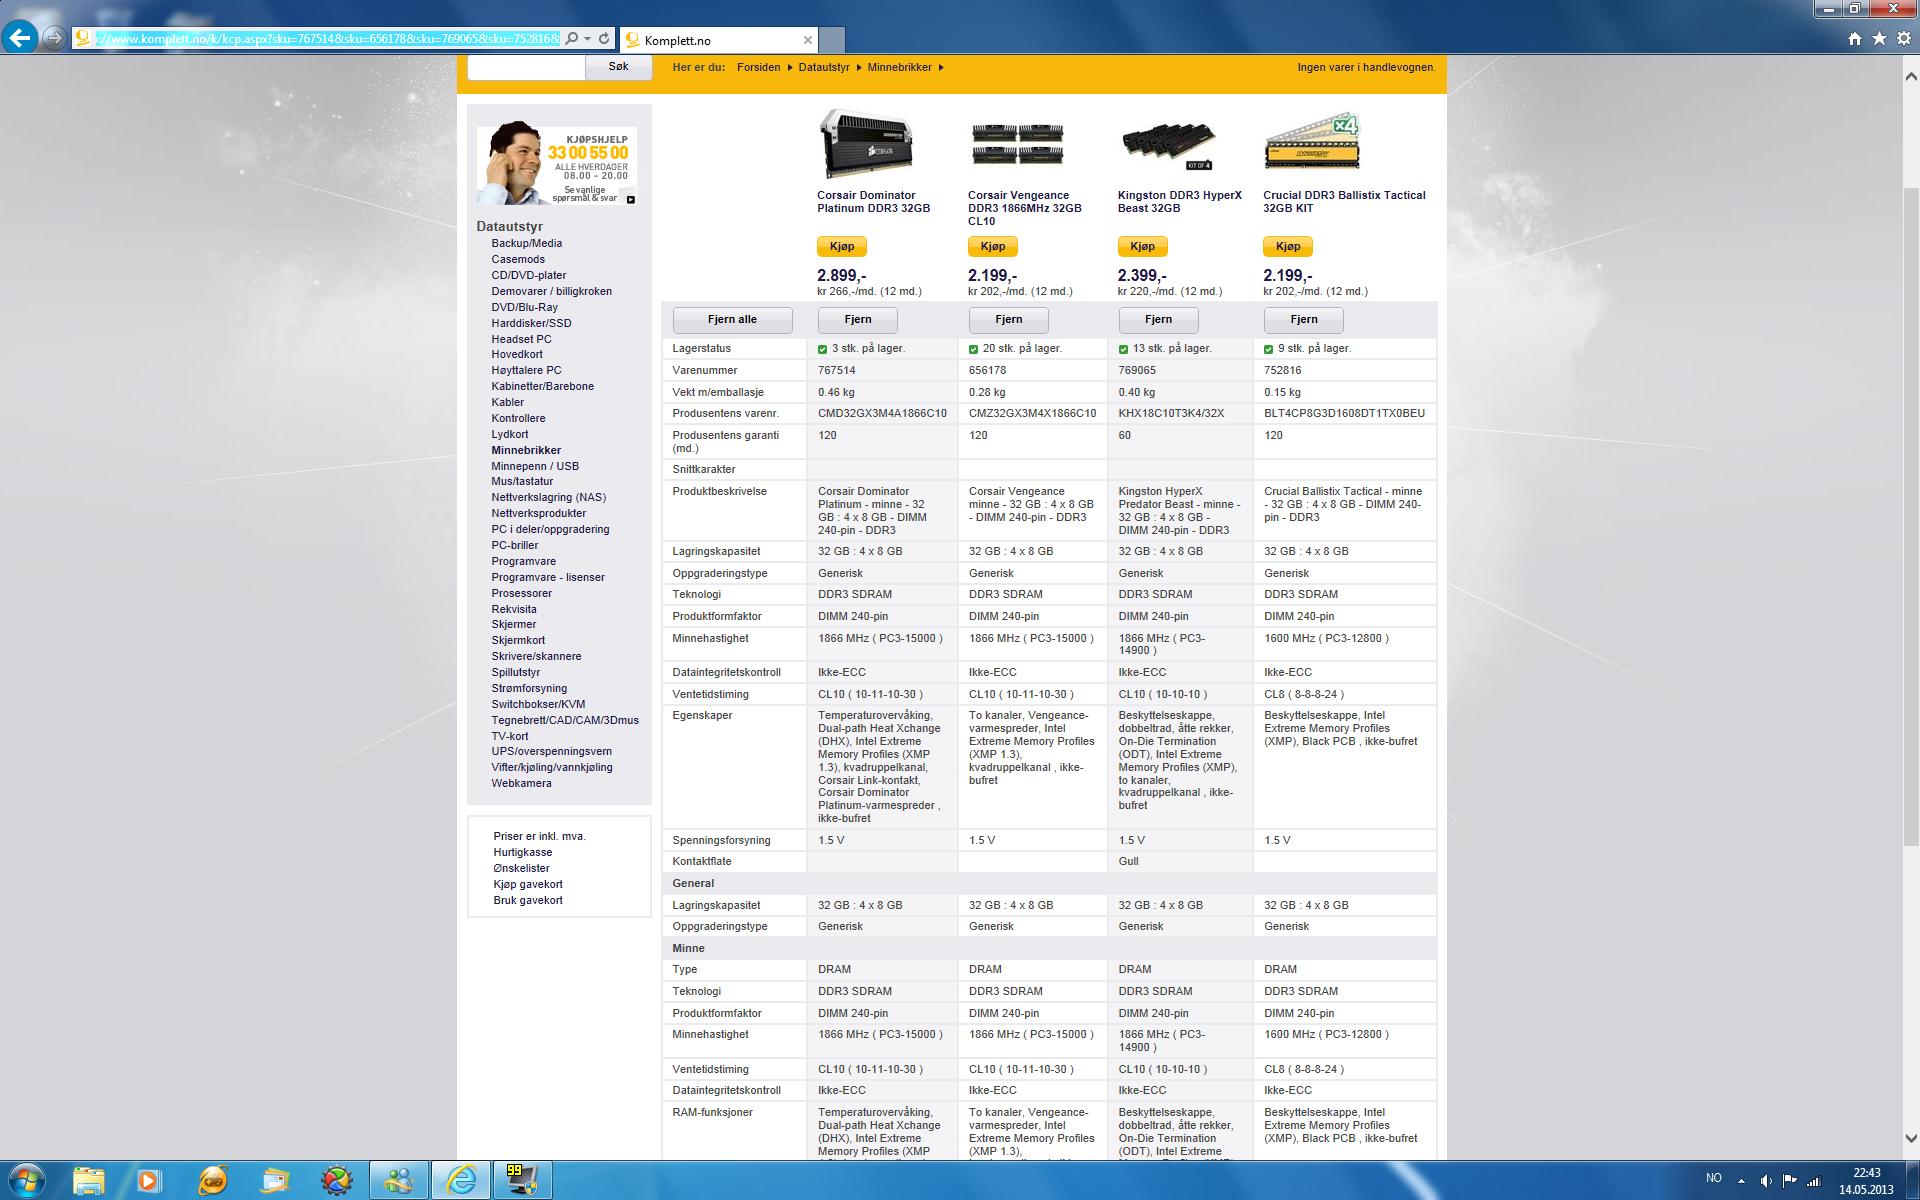Click Crucial Ballistix Tactical product image

(1312, 142)
